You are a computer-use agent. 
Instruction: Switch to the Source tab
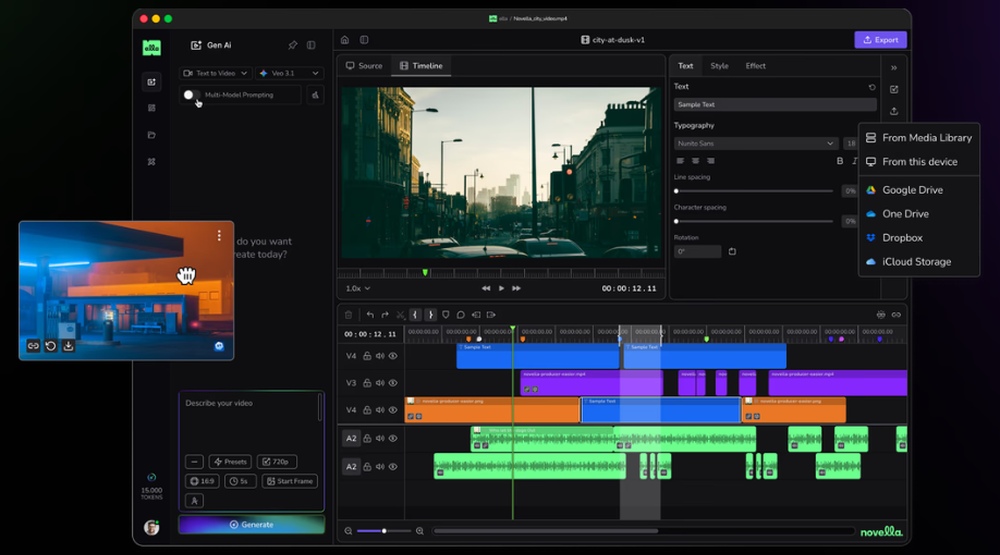click(x=364, y=66)
